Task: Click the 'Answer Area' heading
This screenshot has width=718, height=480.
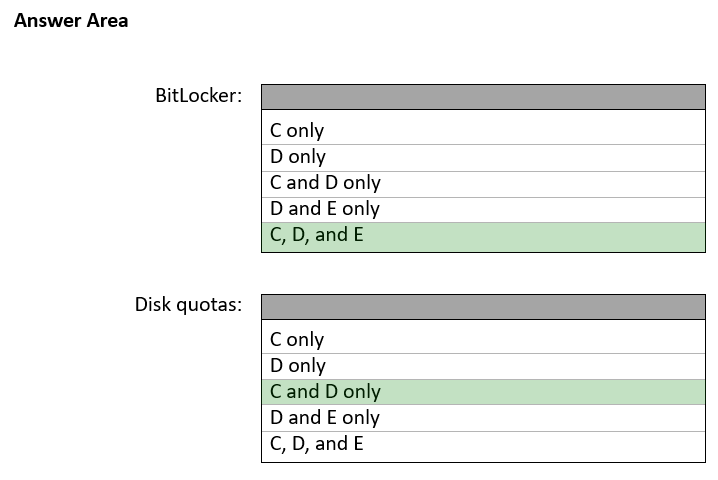Action: point(71,20)
